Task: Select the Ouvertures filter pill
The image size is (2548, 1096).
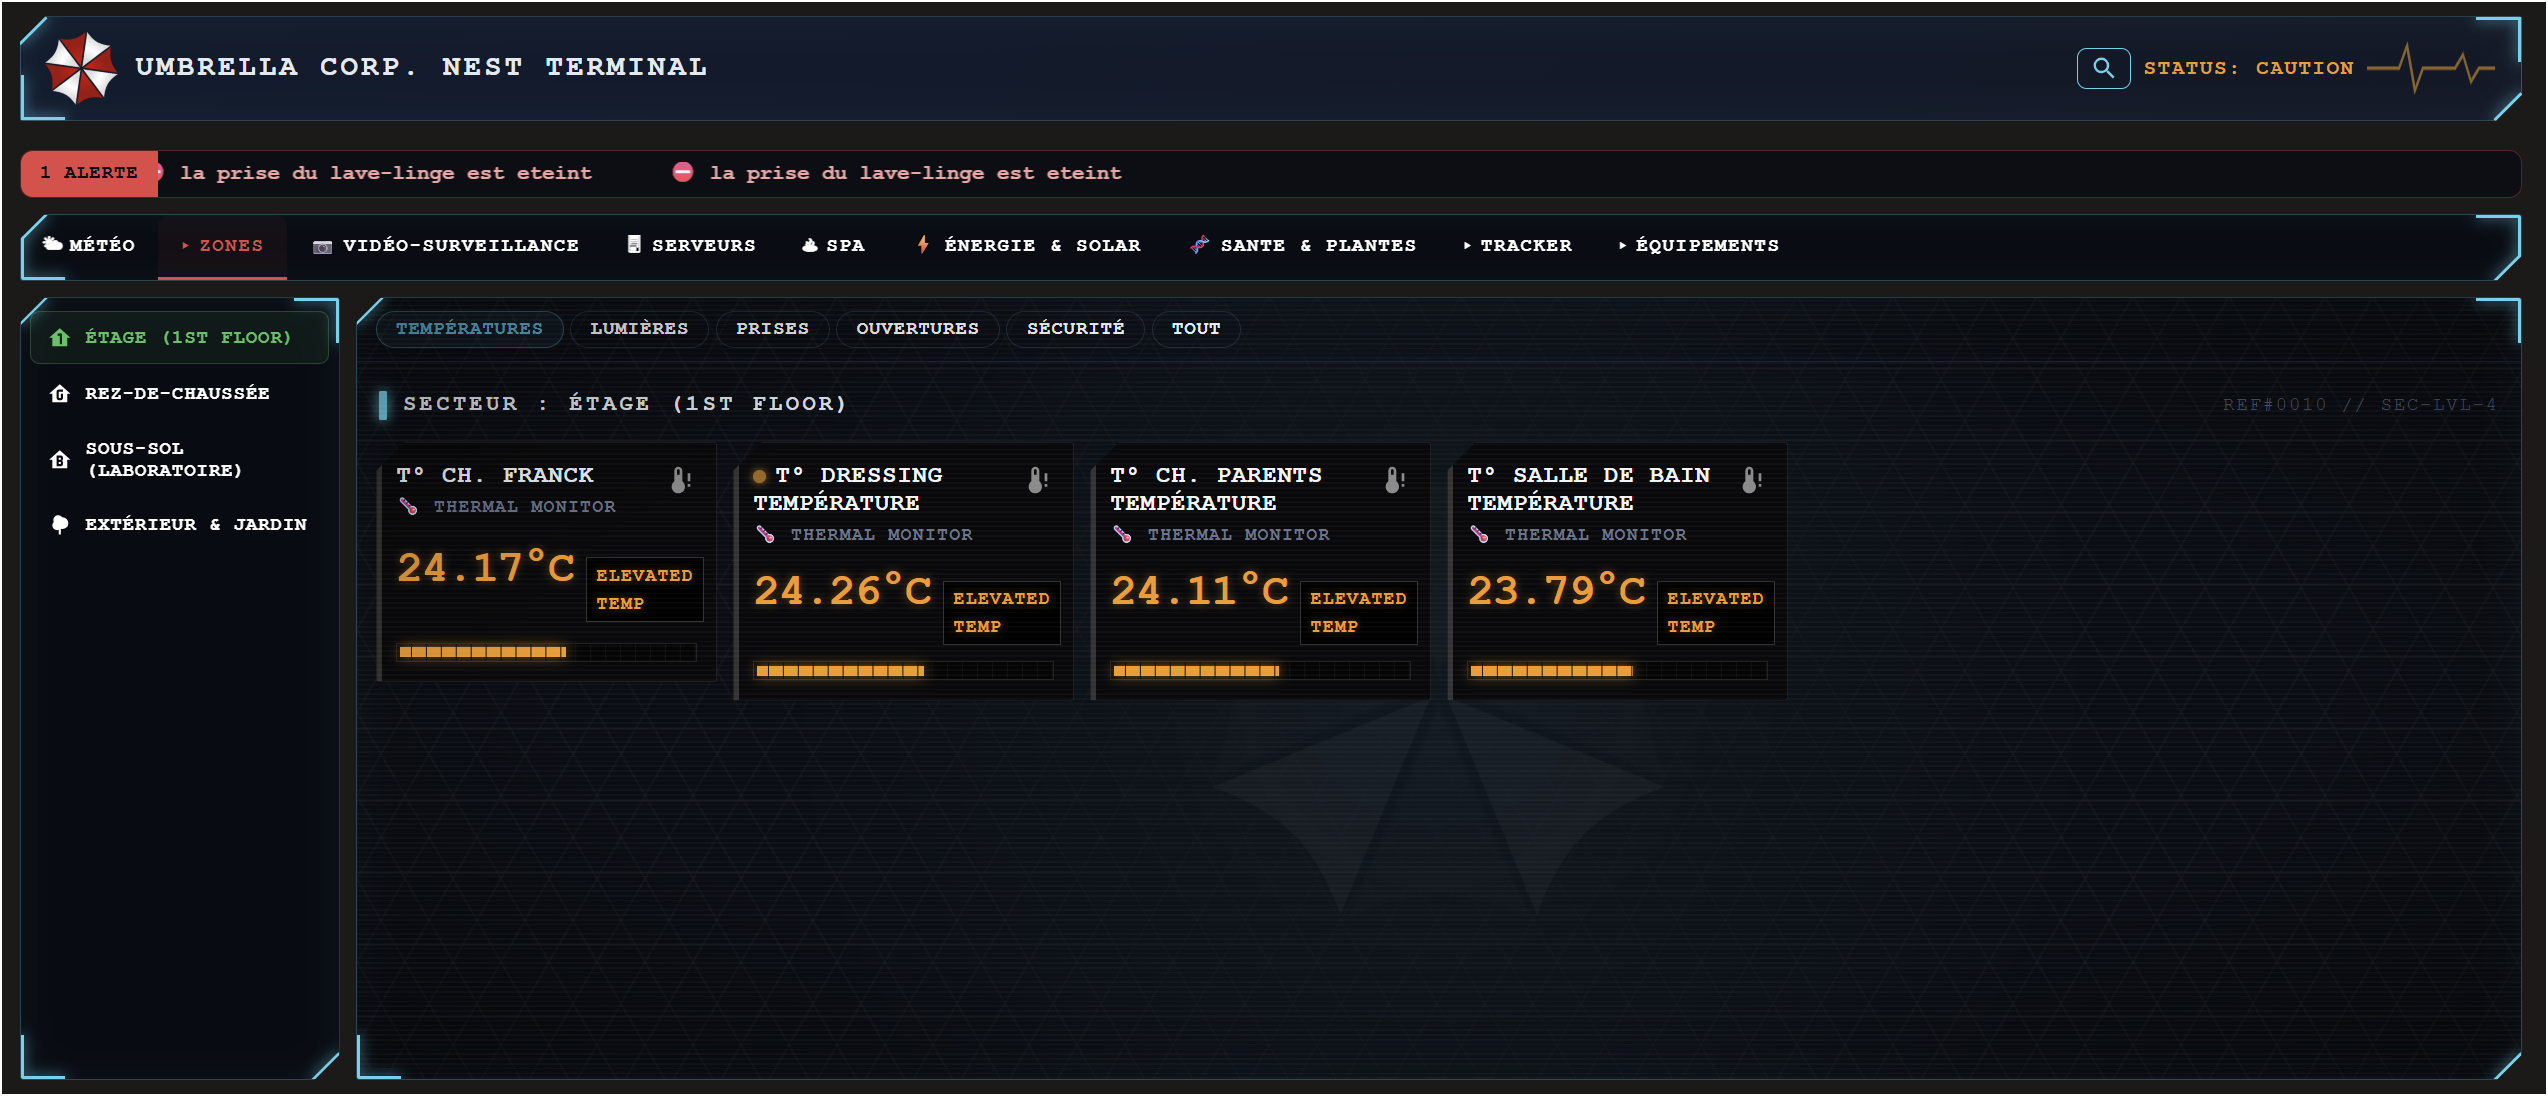Action: pos(917,329)
